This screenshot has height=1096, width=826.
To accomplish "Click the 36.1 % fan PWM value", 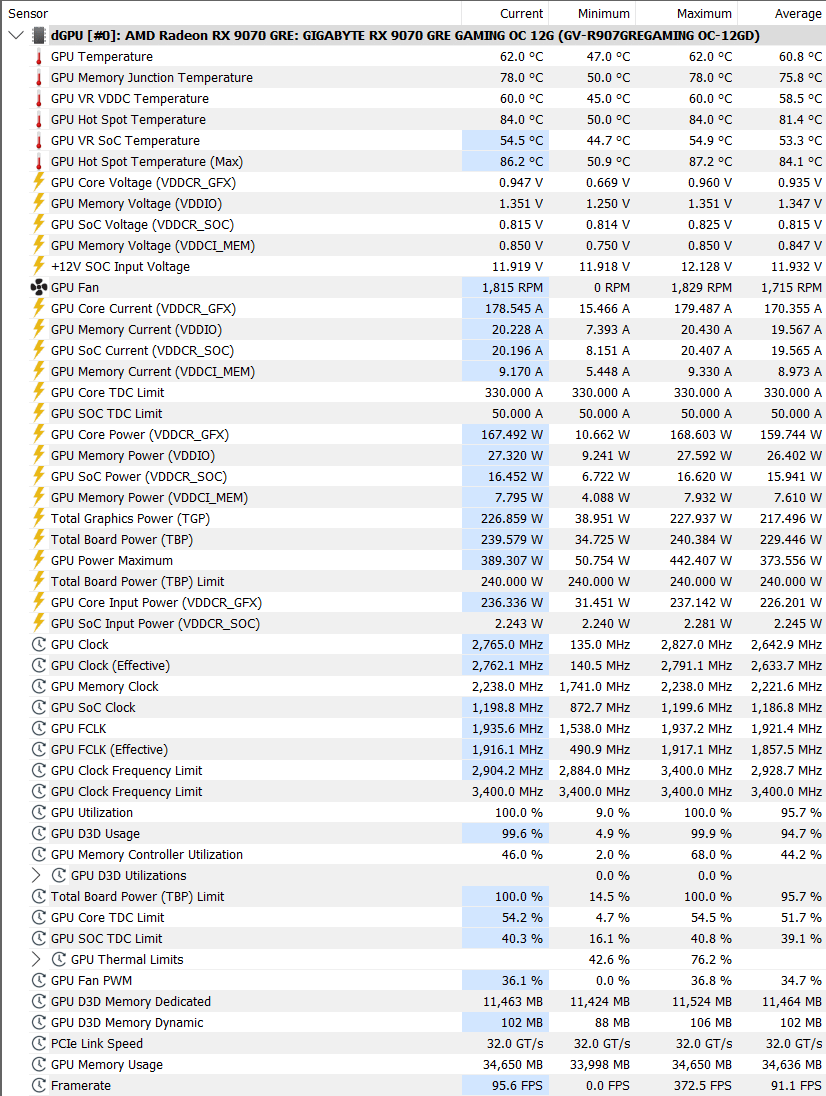I will tap(522, 981).
